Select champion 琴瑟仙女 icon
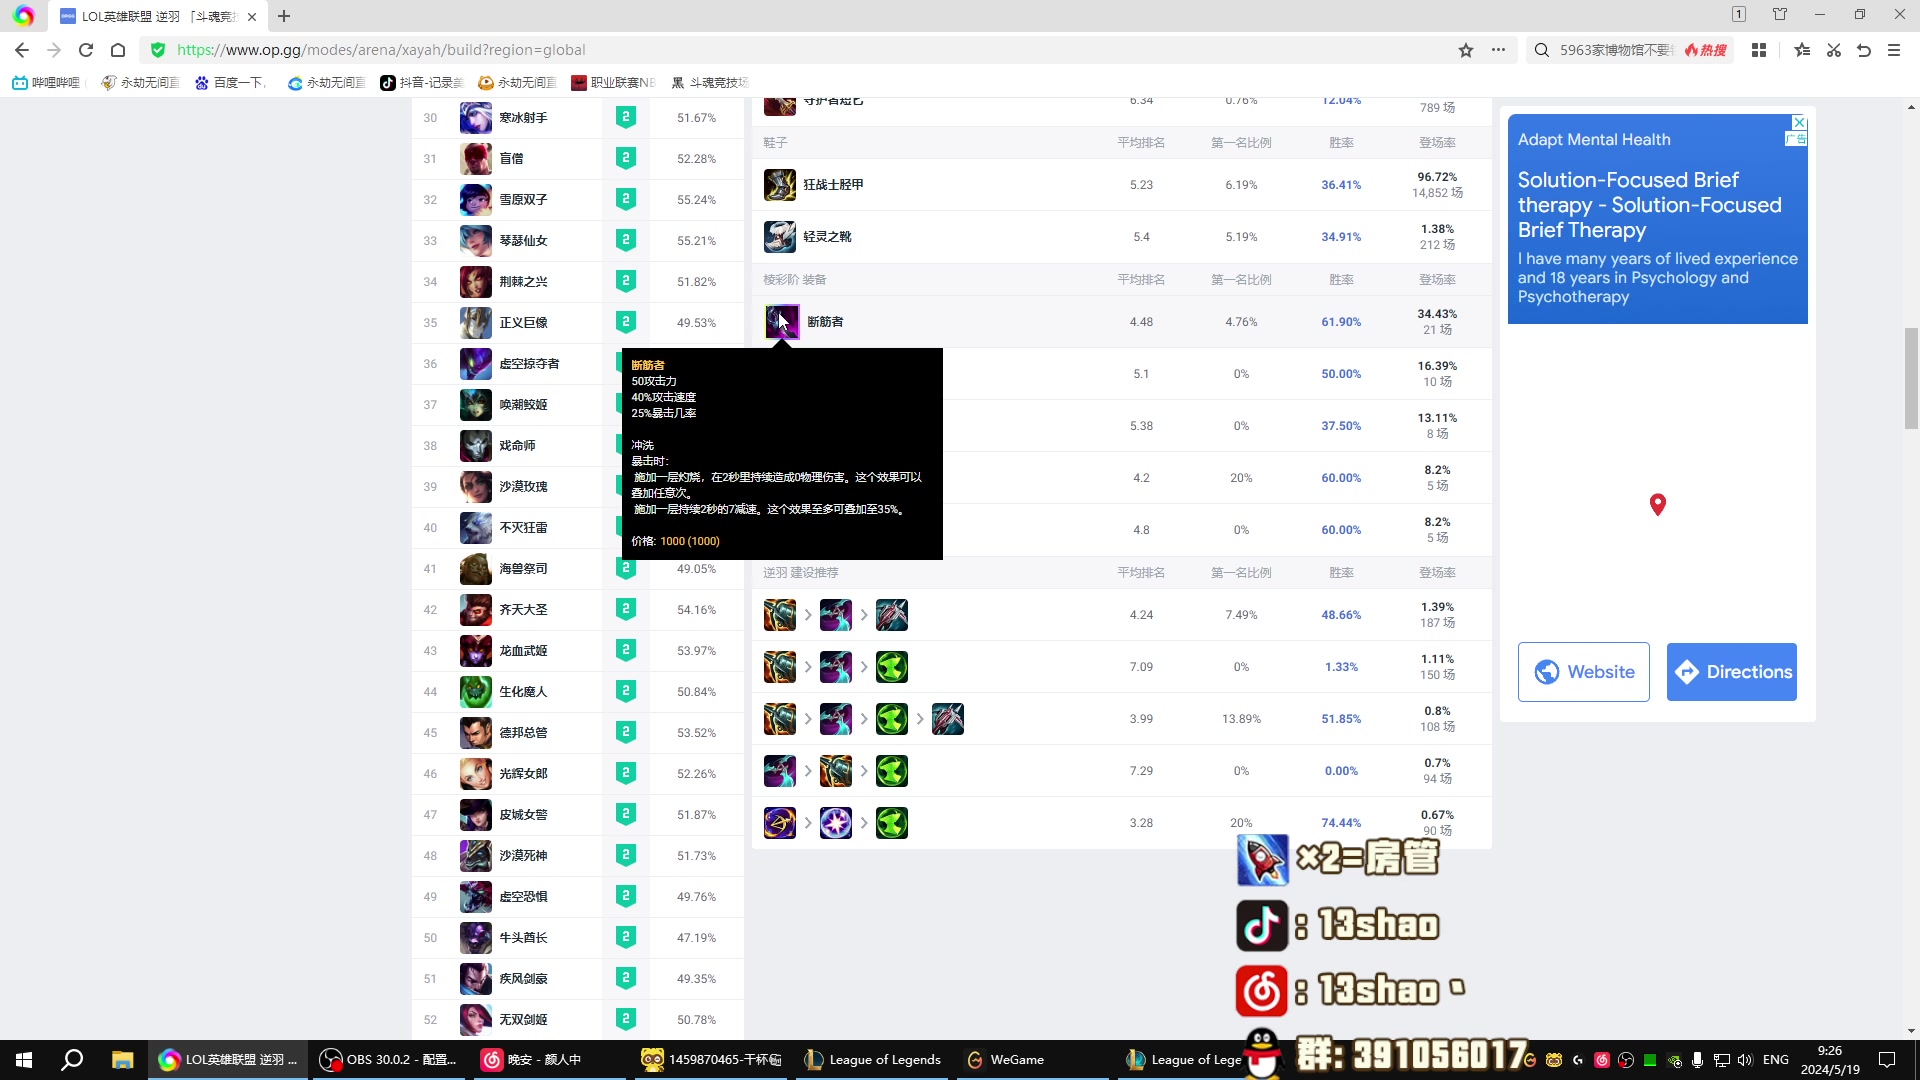The width and height of the screenshot is (1920, 1080). (x=476, y=241)
